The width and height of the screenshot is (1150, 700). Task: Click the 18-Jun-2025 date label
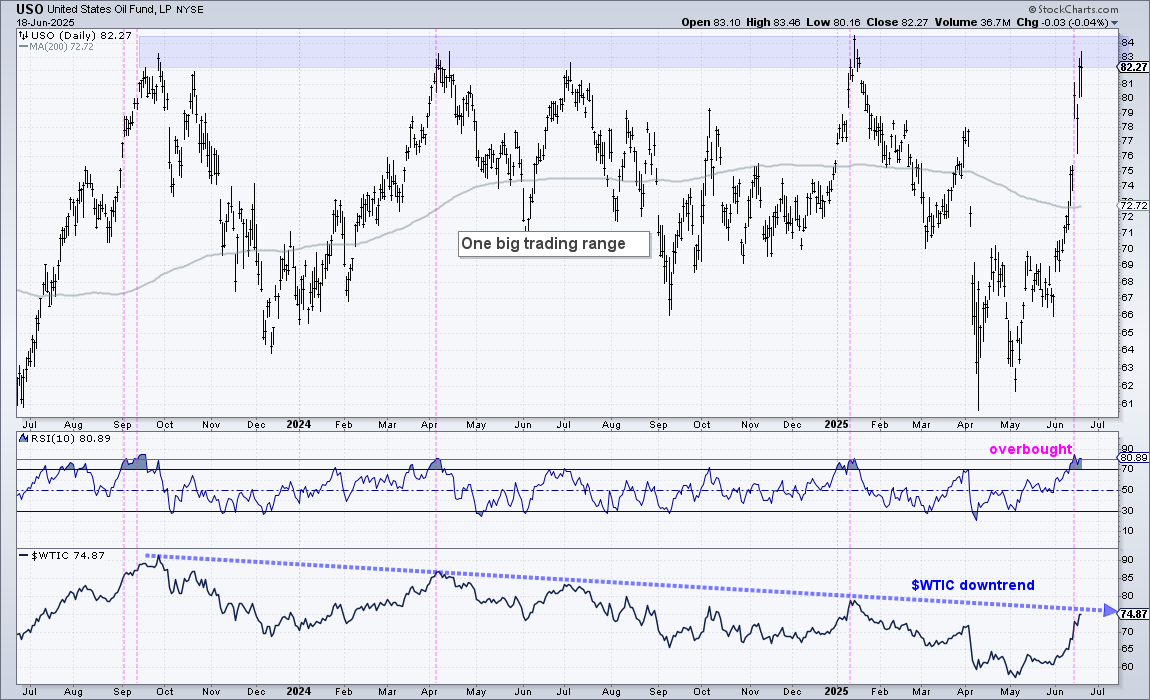click(x=45, y=23)
